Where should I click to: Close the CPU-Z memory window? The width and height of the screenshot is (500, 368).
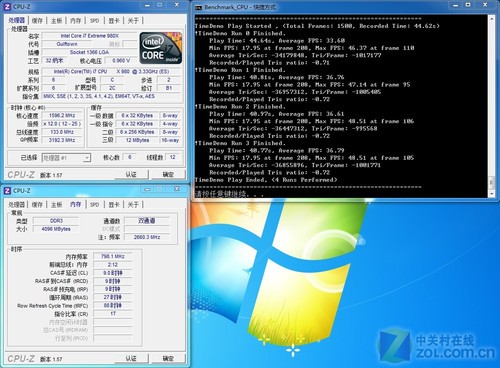click(177, 189)
